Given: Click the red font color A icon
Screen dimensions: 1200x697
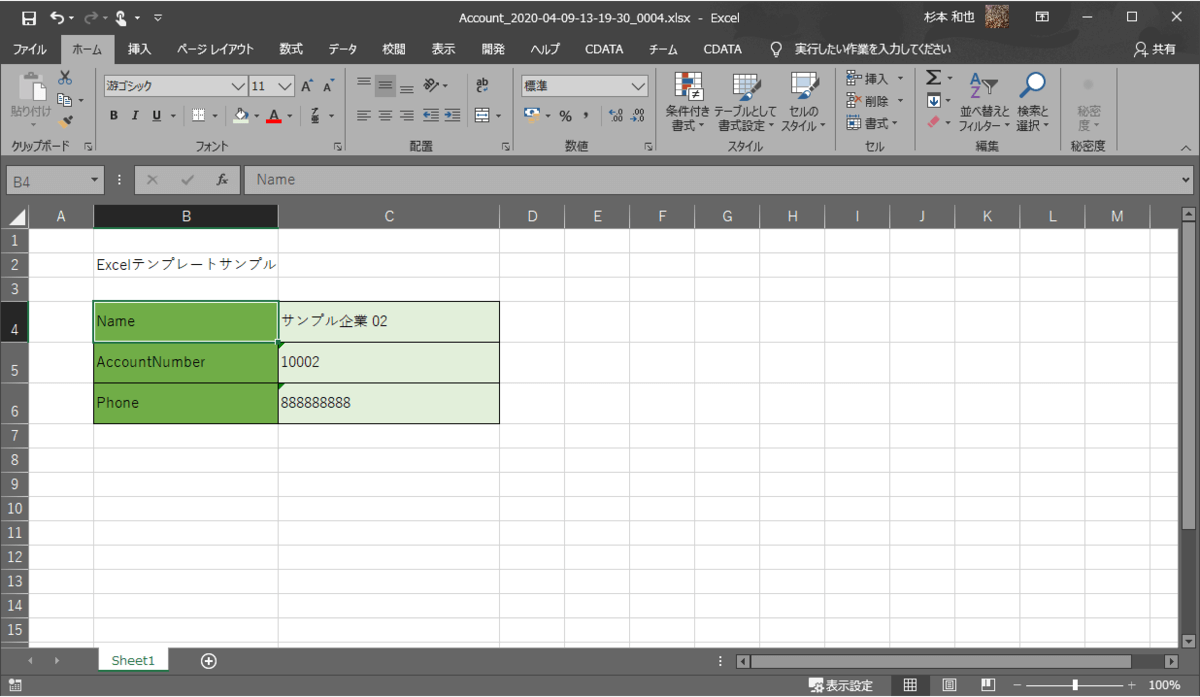Looking at the screenshot, I should click(x=274, y=116).
